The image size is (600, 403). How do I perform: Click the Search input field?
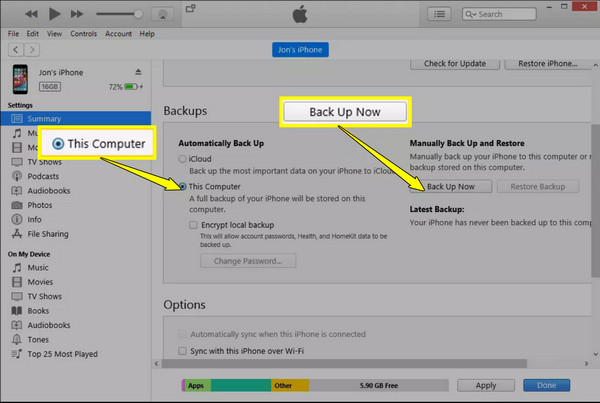499,14
